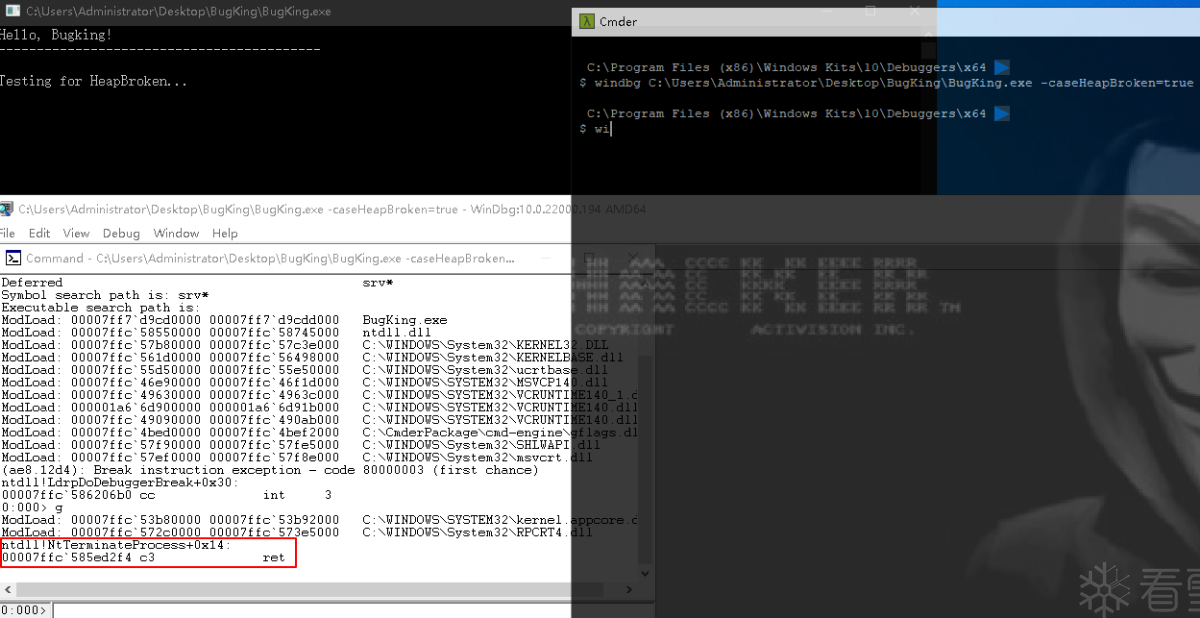Select the ModLoad row for ntdll.dll

click(215, 333)
